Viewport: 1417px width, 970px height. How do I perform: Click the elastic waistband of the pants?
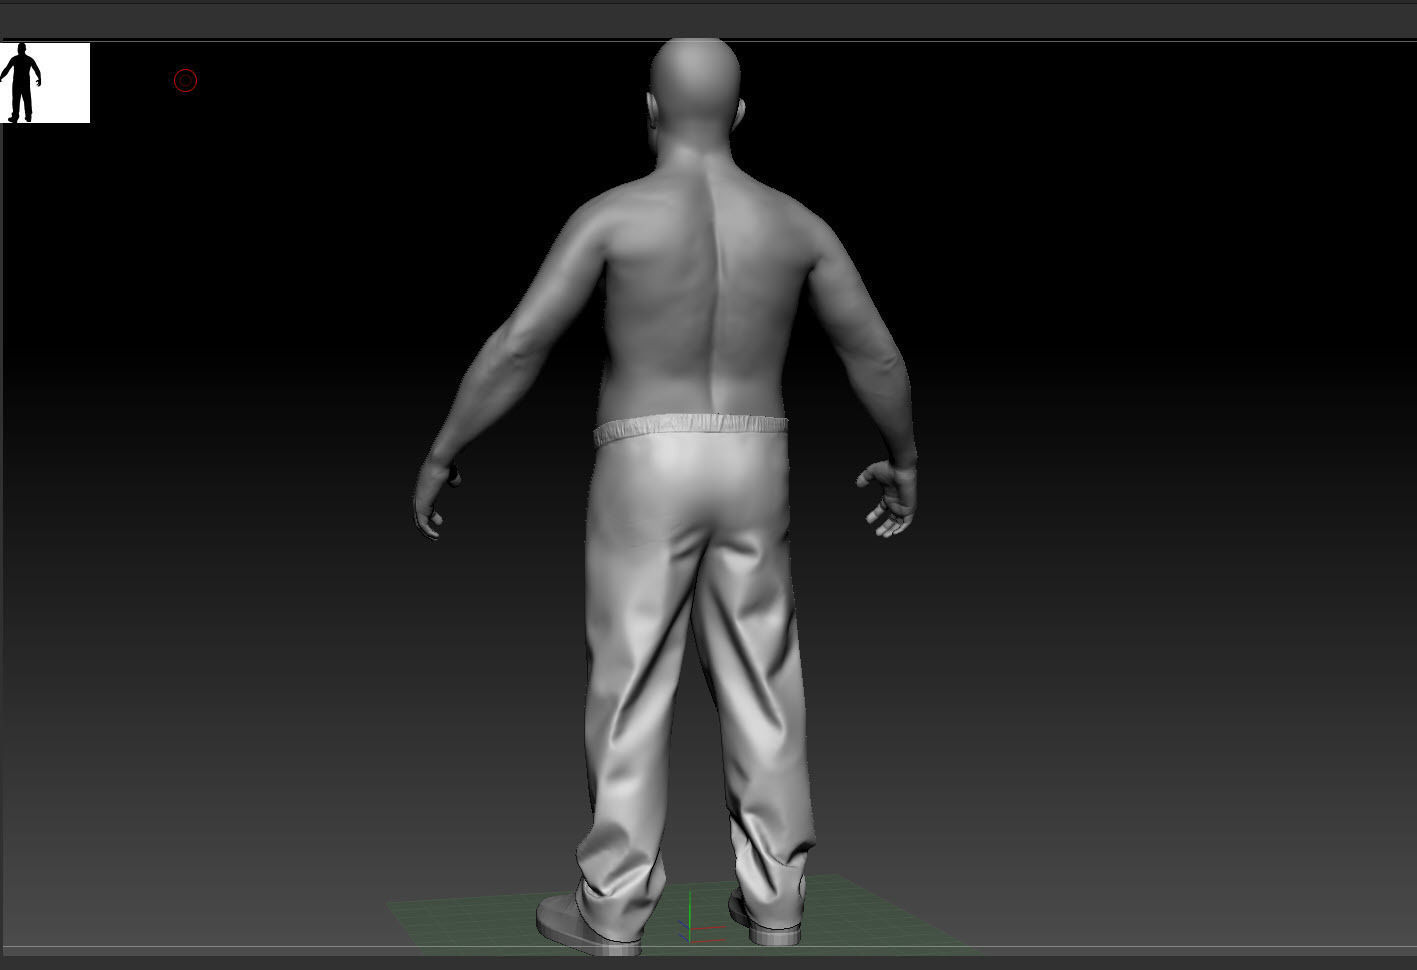click(x=691, y=430)
